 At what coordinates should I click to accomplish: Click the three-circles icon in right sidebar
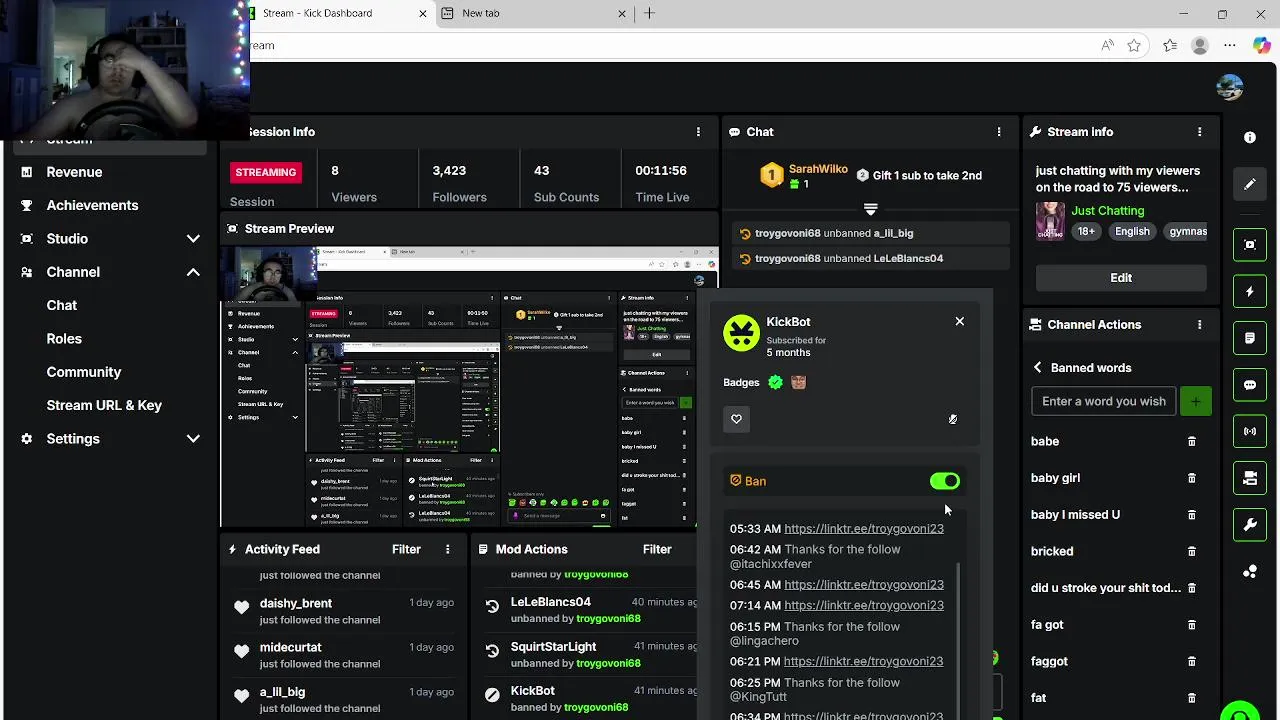tap(1250, 572)
